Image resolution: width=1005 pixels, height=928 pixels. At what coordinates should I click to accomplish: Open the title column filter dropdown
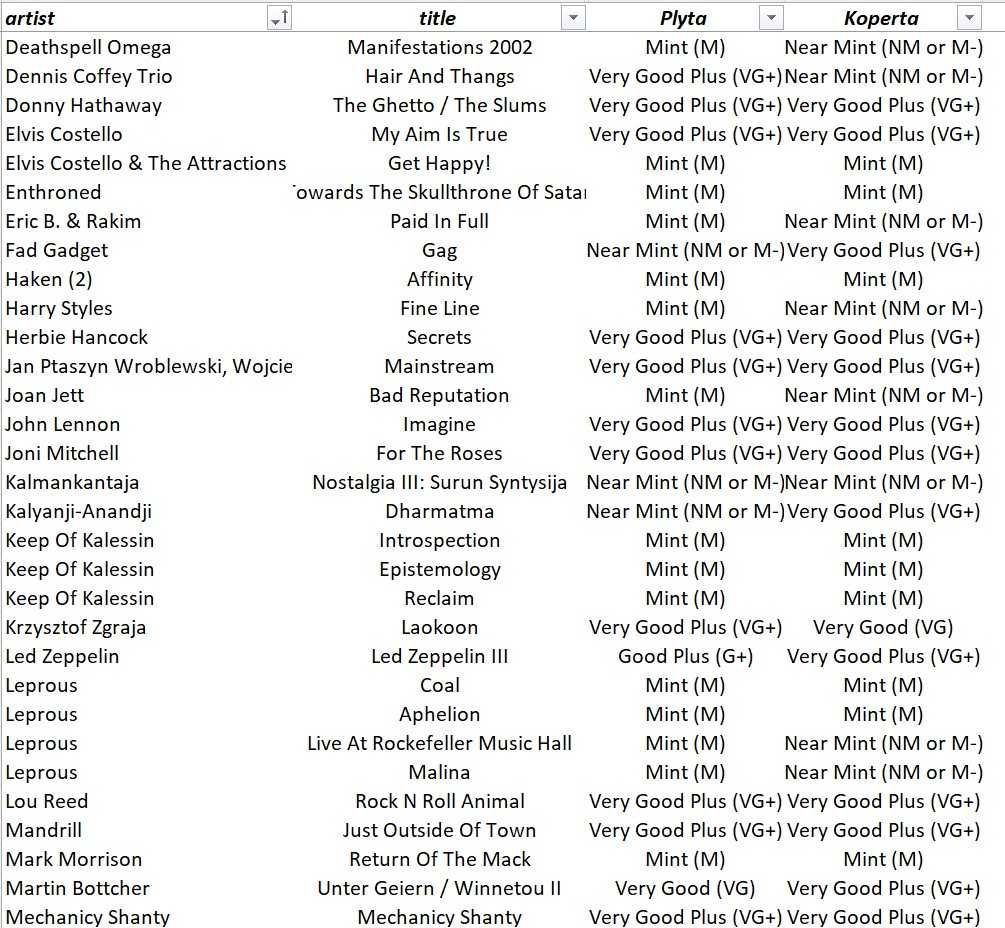573,18
